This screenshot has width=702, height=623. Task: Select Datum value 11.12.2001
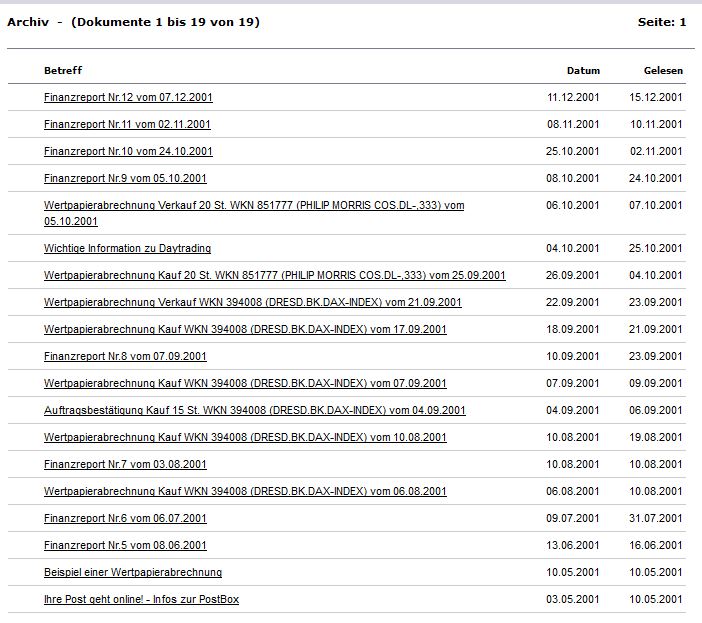pyautogui.click(x=573, y=98)
